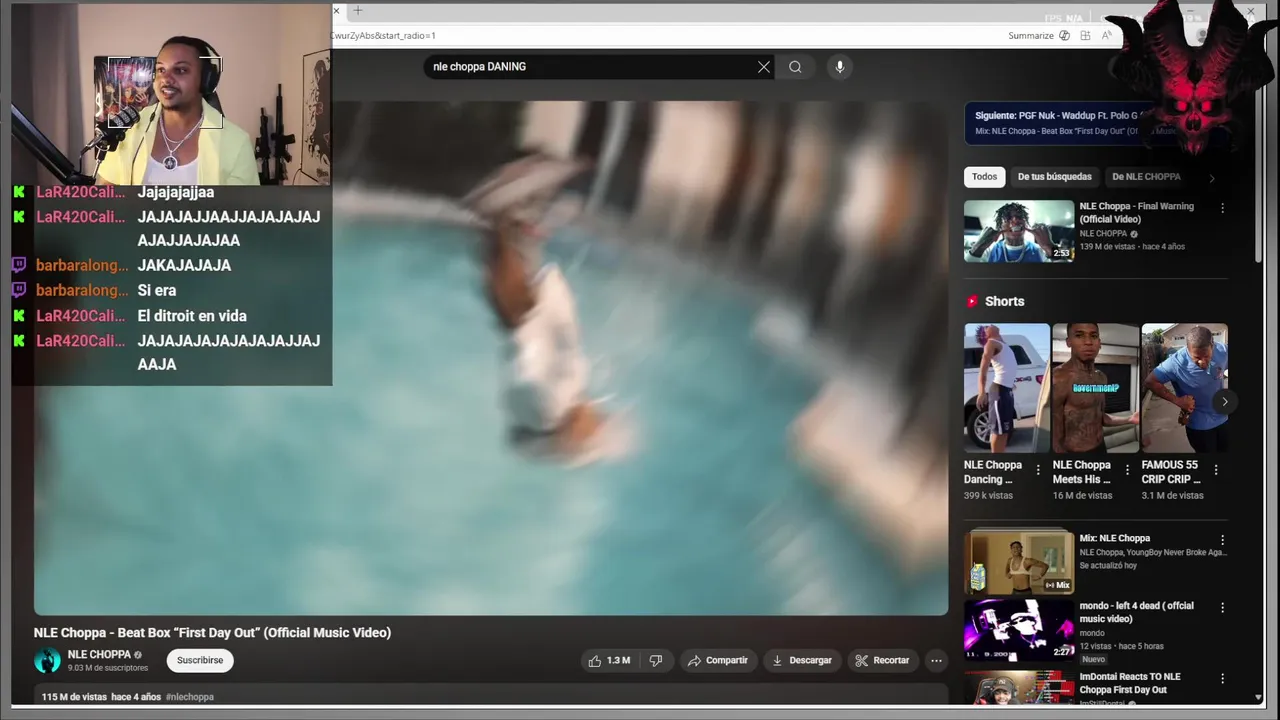Viewport: 1280px width, 720px height.
Task: Start voice search with microphone icon
Action: click(840, 67)
